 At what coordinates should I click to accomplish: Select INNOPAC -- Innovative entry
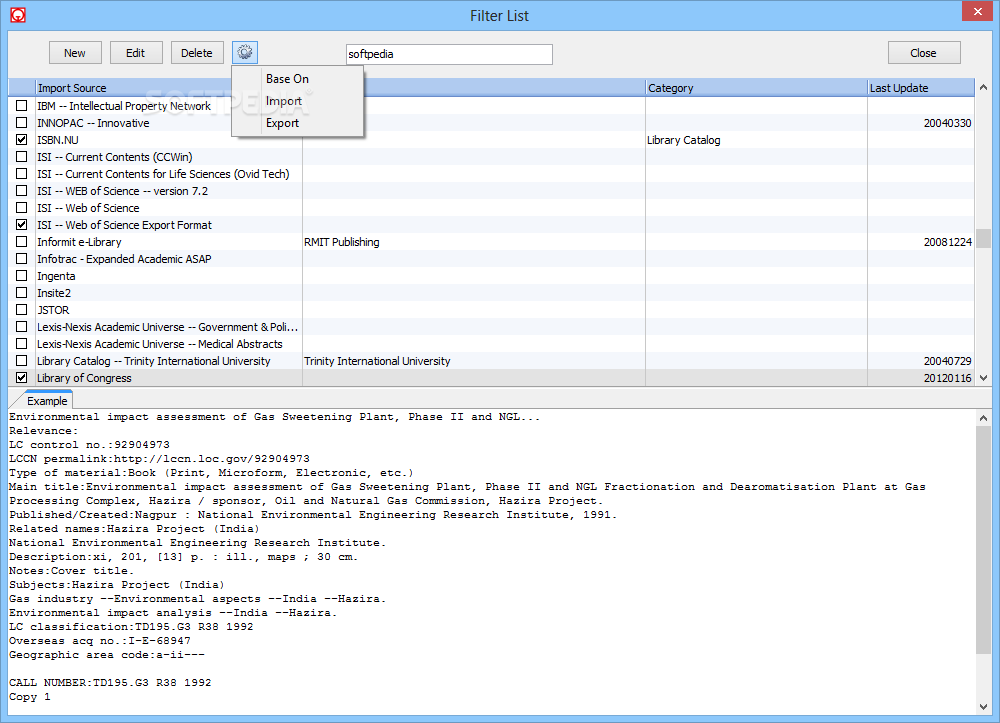pos(93,123)
